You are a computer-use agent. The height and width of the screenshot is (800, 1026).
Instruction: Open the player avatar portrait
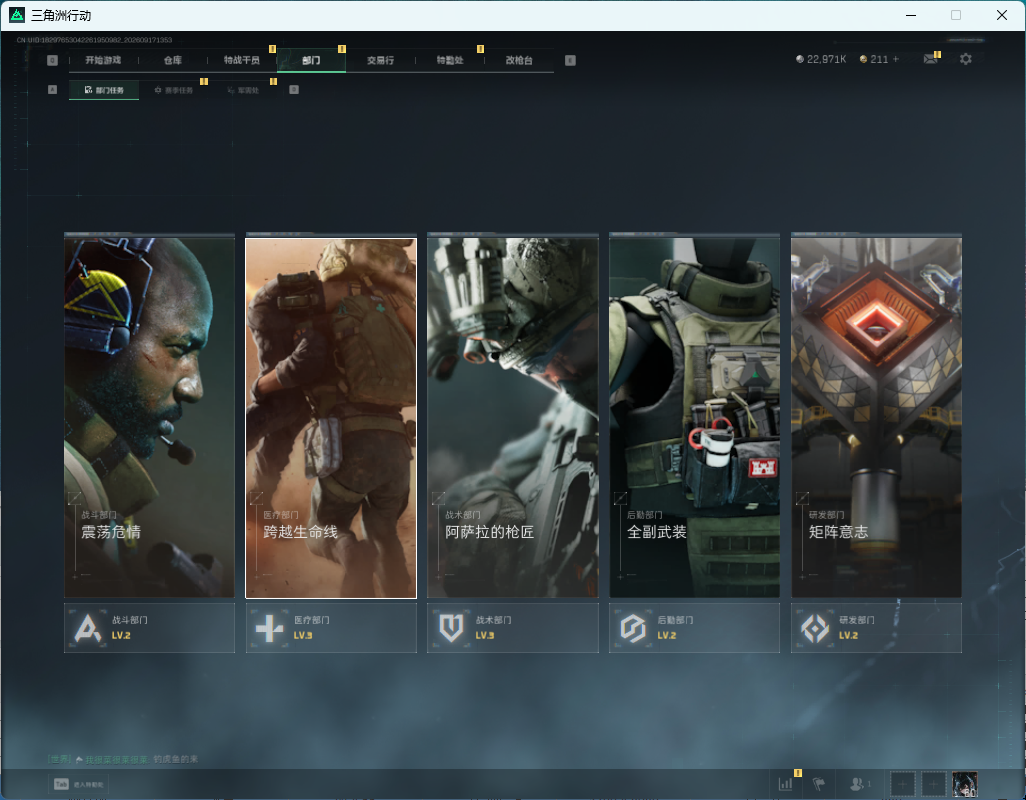coord(965,784)
